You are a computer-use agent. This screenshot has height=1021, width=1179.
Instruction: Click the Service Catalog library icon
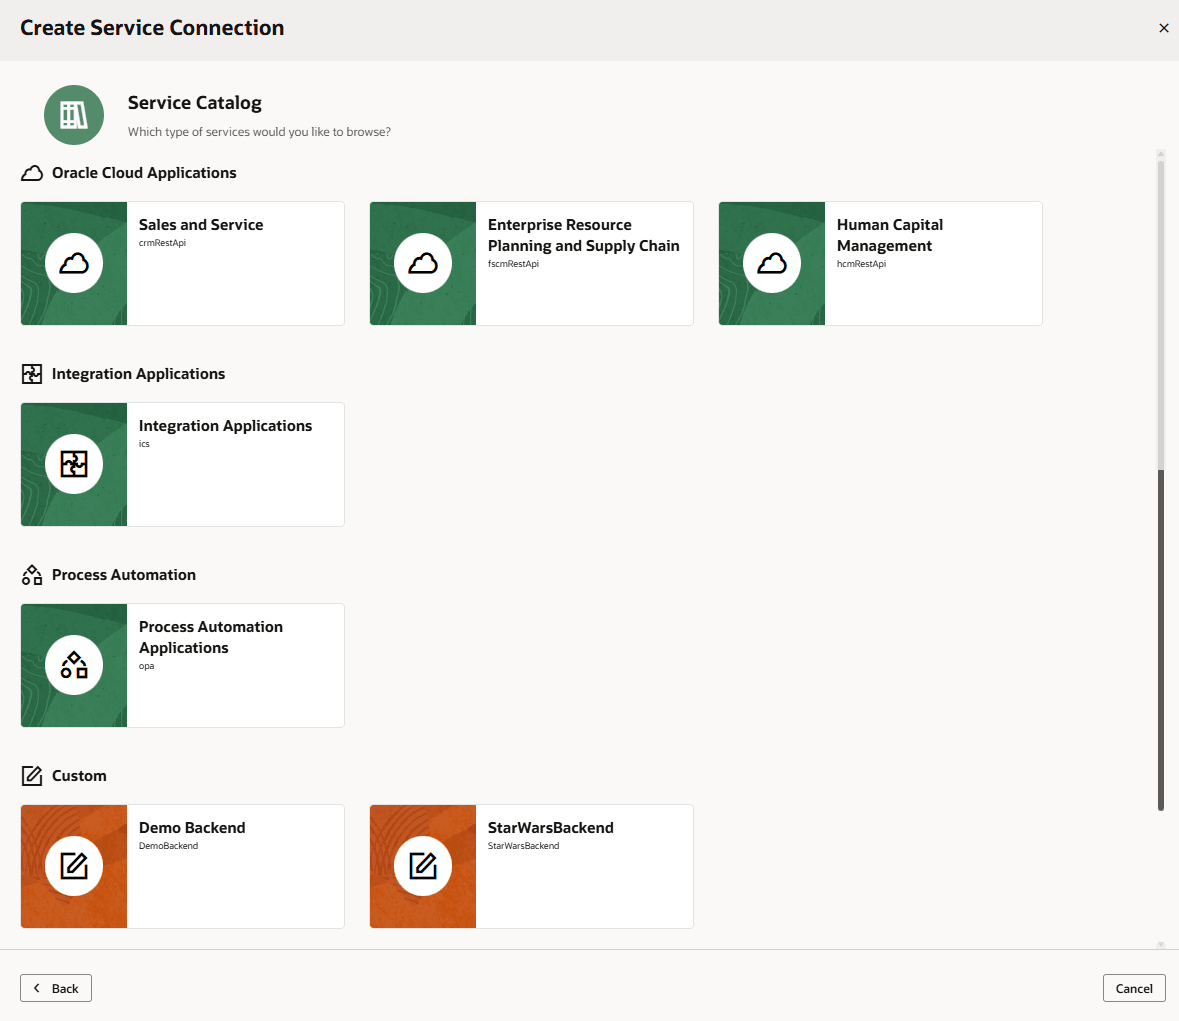click(x=73, y=114)
